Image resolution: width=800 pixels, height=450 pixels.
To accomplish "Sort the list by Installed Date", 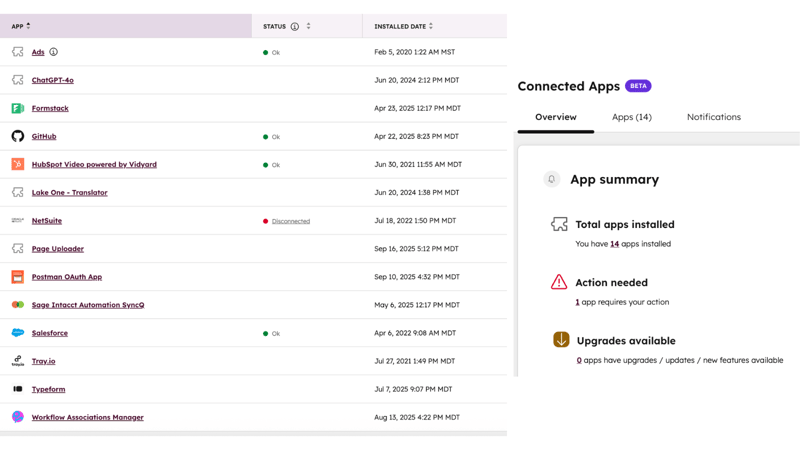I will [431, 27].
